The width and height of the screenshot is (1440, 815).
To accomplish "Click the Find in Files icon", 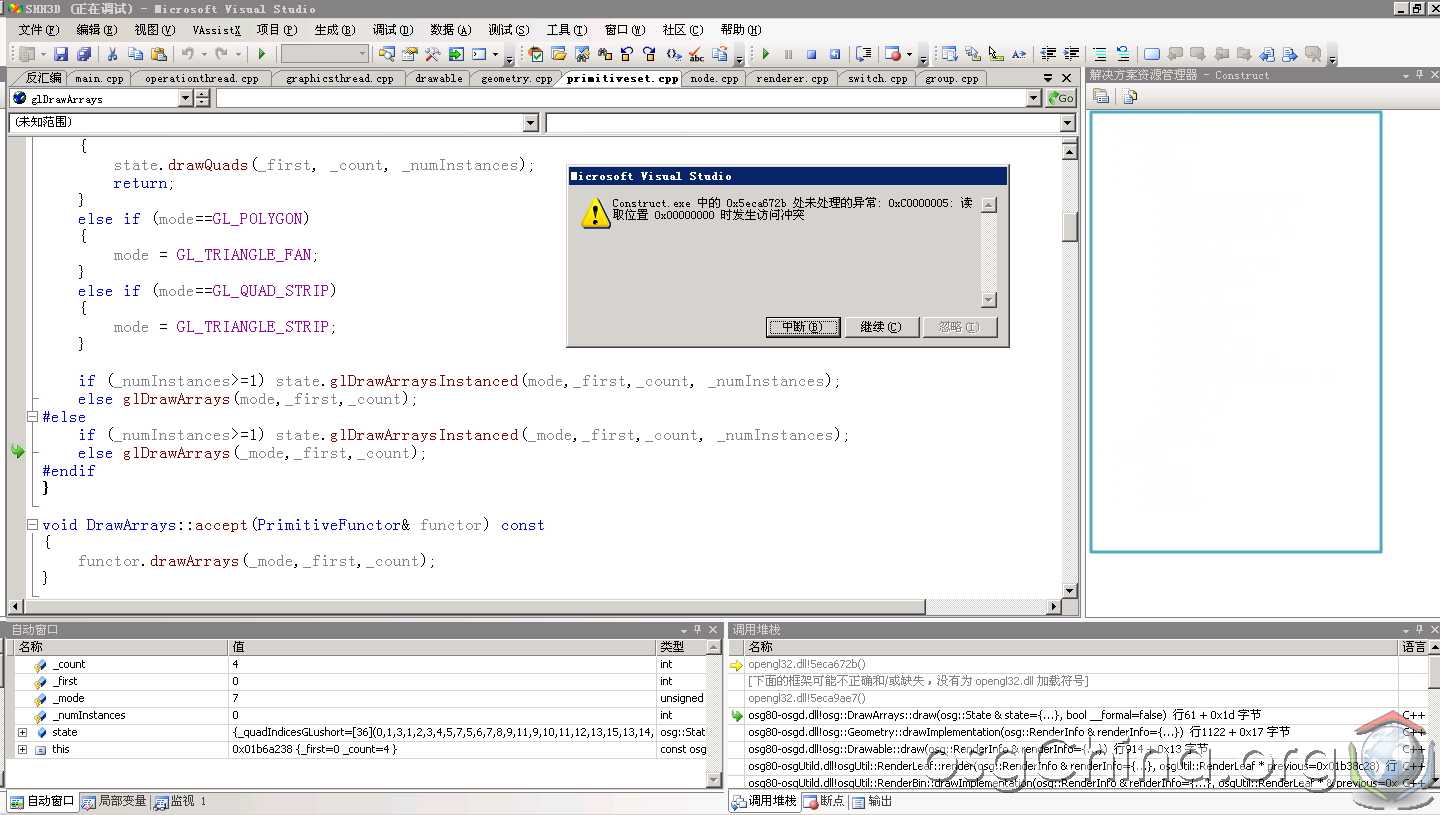I will click(x=386, y=54).
